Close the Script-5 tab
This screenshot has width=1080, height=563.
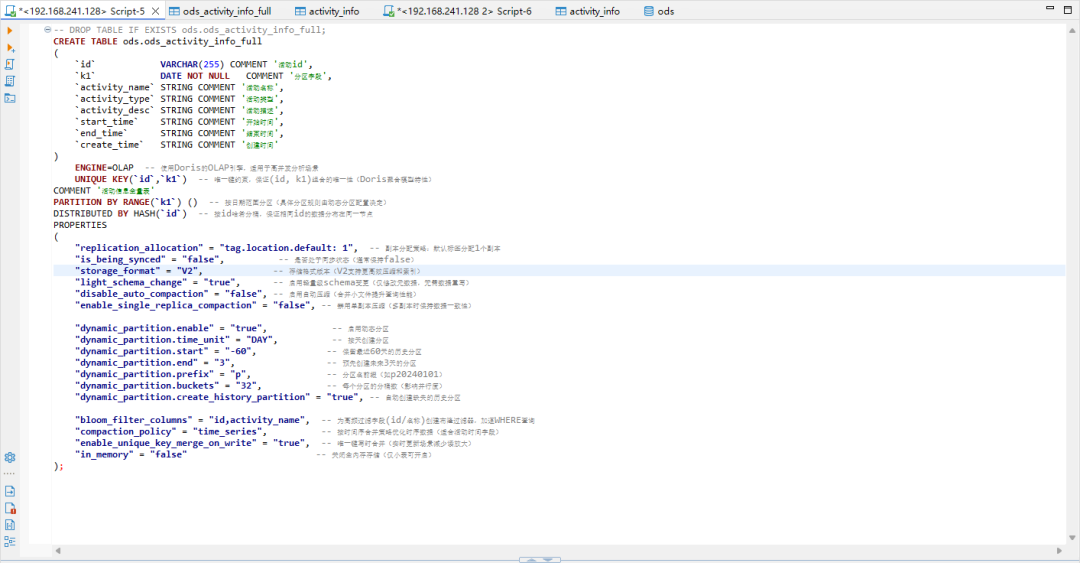156,11
